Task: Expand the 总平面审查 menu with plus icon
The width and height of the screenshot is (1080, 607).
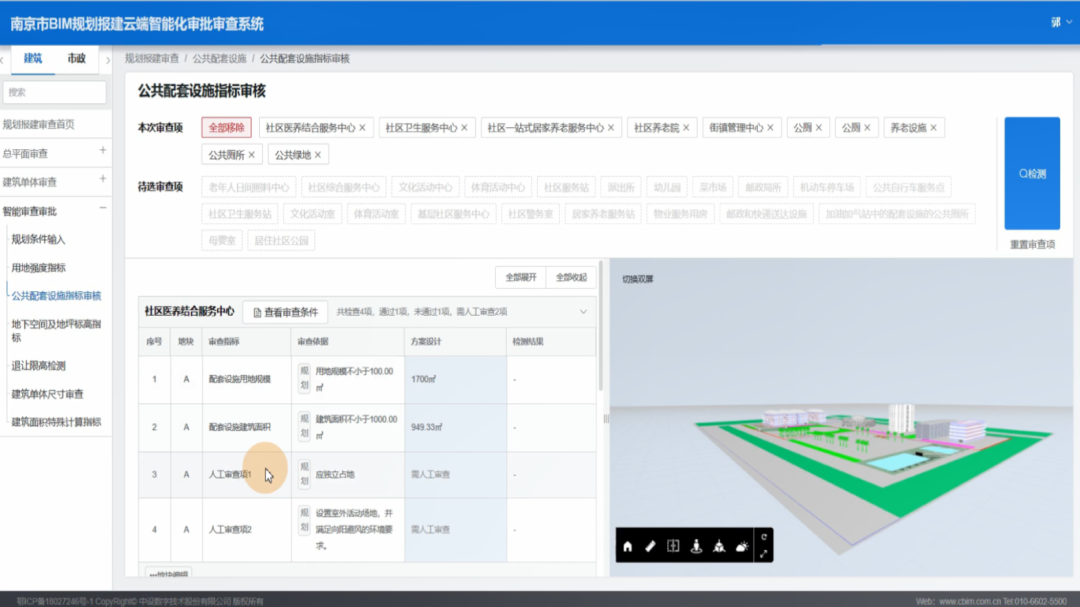Action: click(x=103, y=150)
